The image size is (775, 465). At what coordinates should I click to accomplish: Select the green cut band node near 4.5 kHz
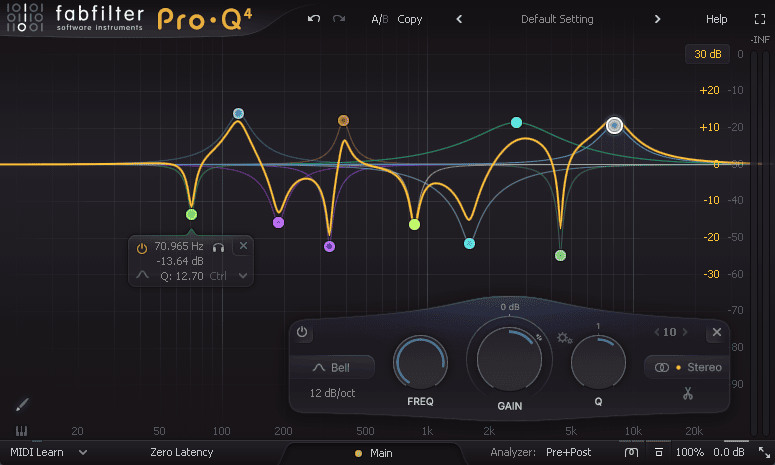point(560,255)
